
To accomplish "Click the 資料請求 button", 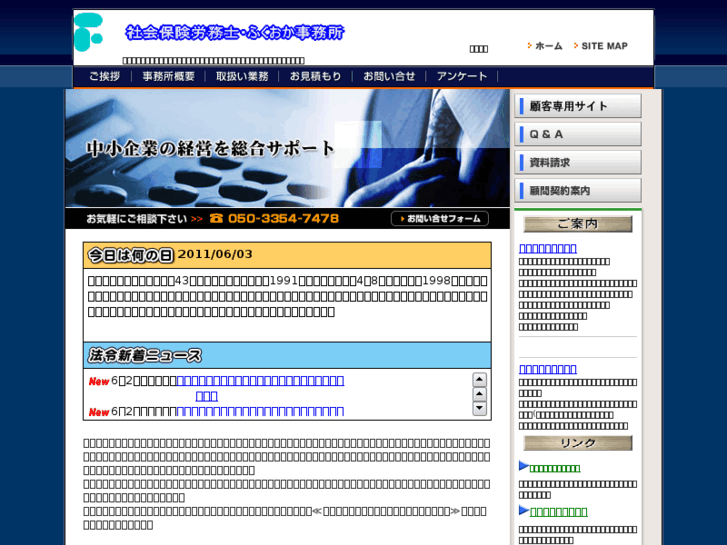I will pos(578,162).
